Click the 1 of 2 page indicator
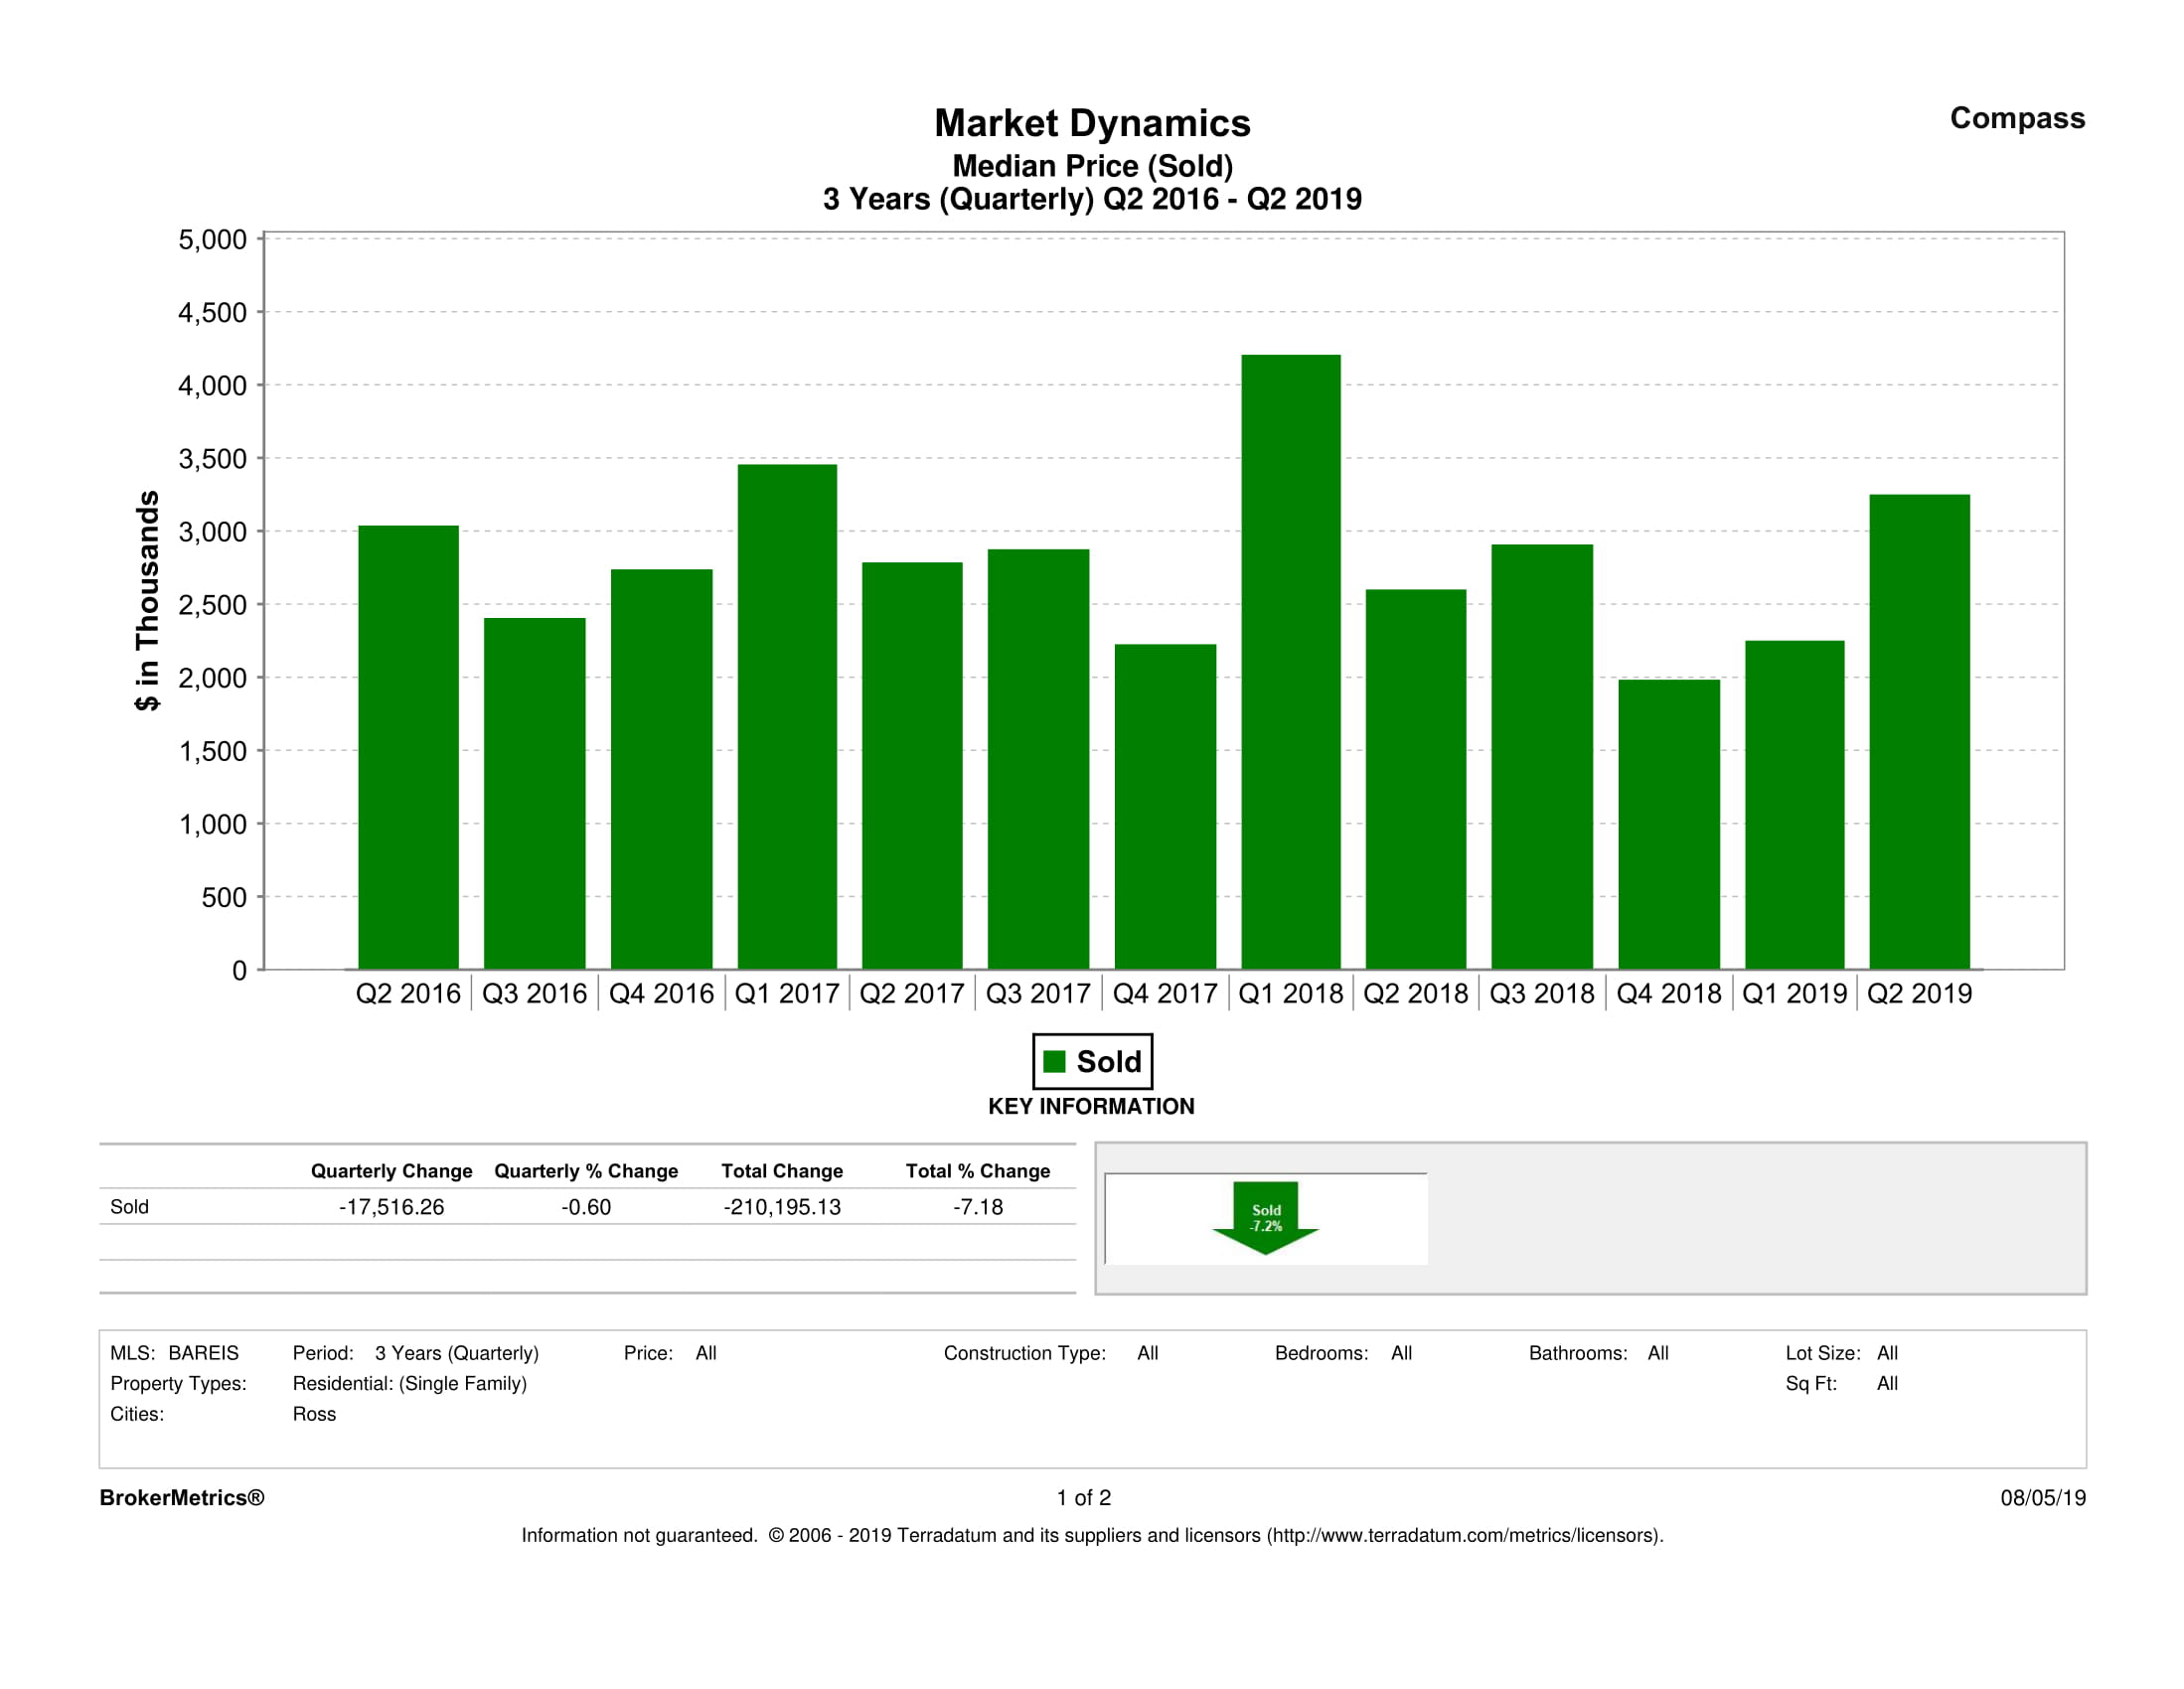The width and height of the screenshot is (2184, 1689). pyautogui.click(x=1083, y=1497)
